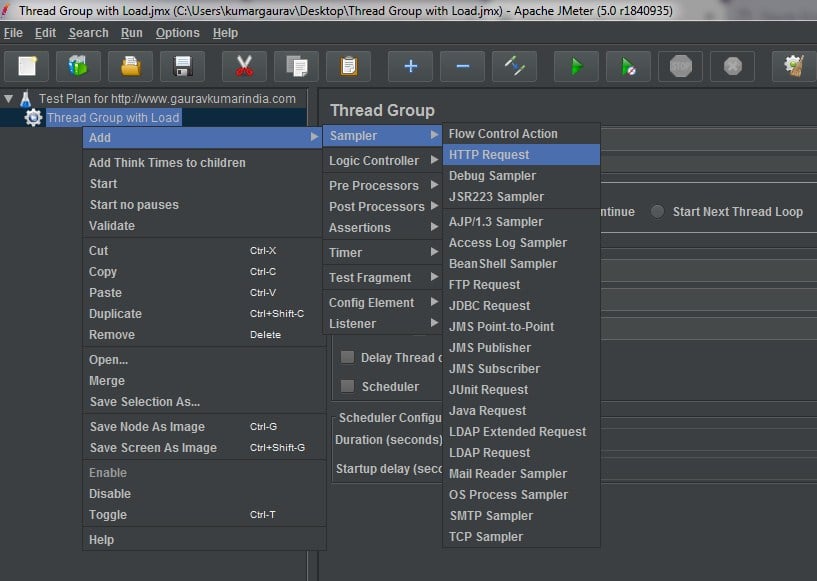Choose HTTP Request from Sampler submenu
This screenshot has width=817, height=581.
[x=489, y=155]
